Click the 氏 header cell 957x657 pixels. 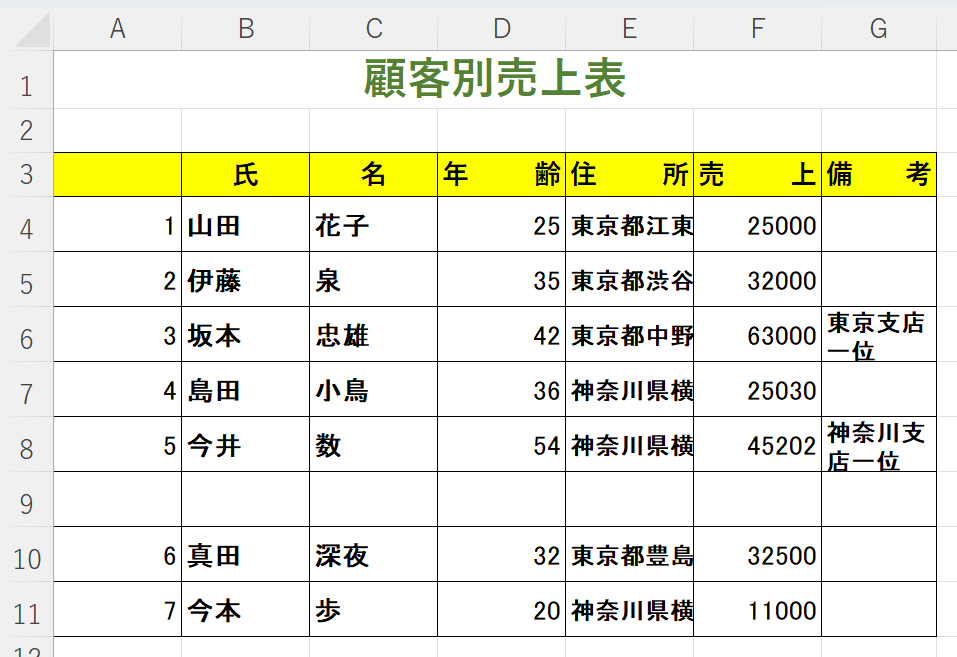click(245, 175)
